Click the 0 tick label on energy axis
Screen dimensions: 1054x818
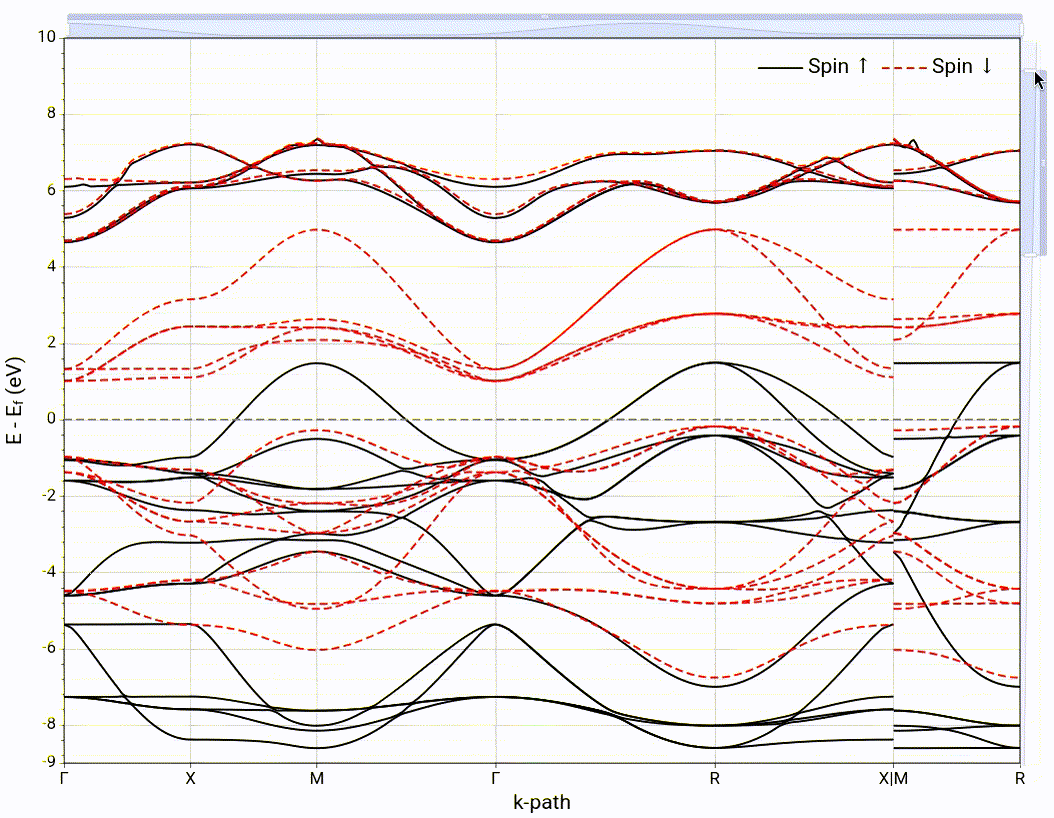click(52, 419)
